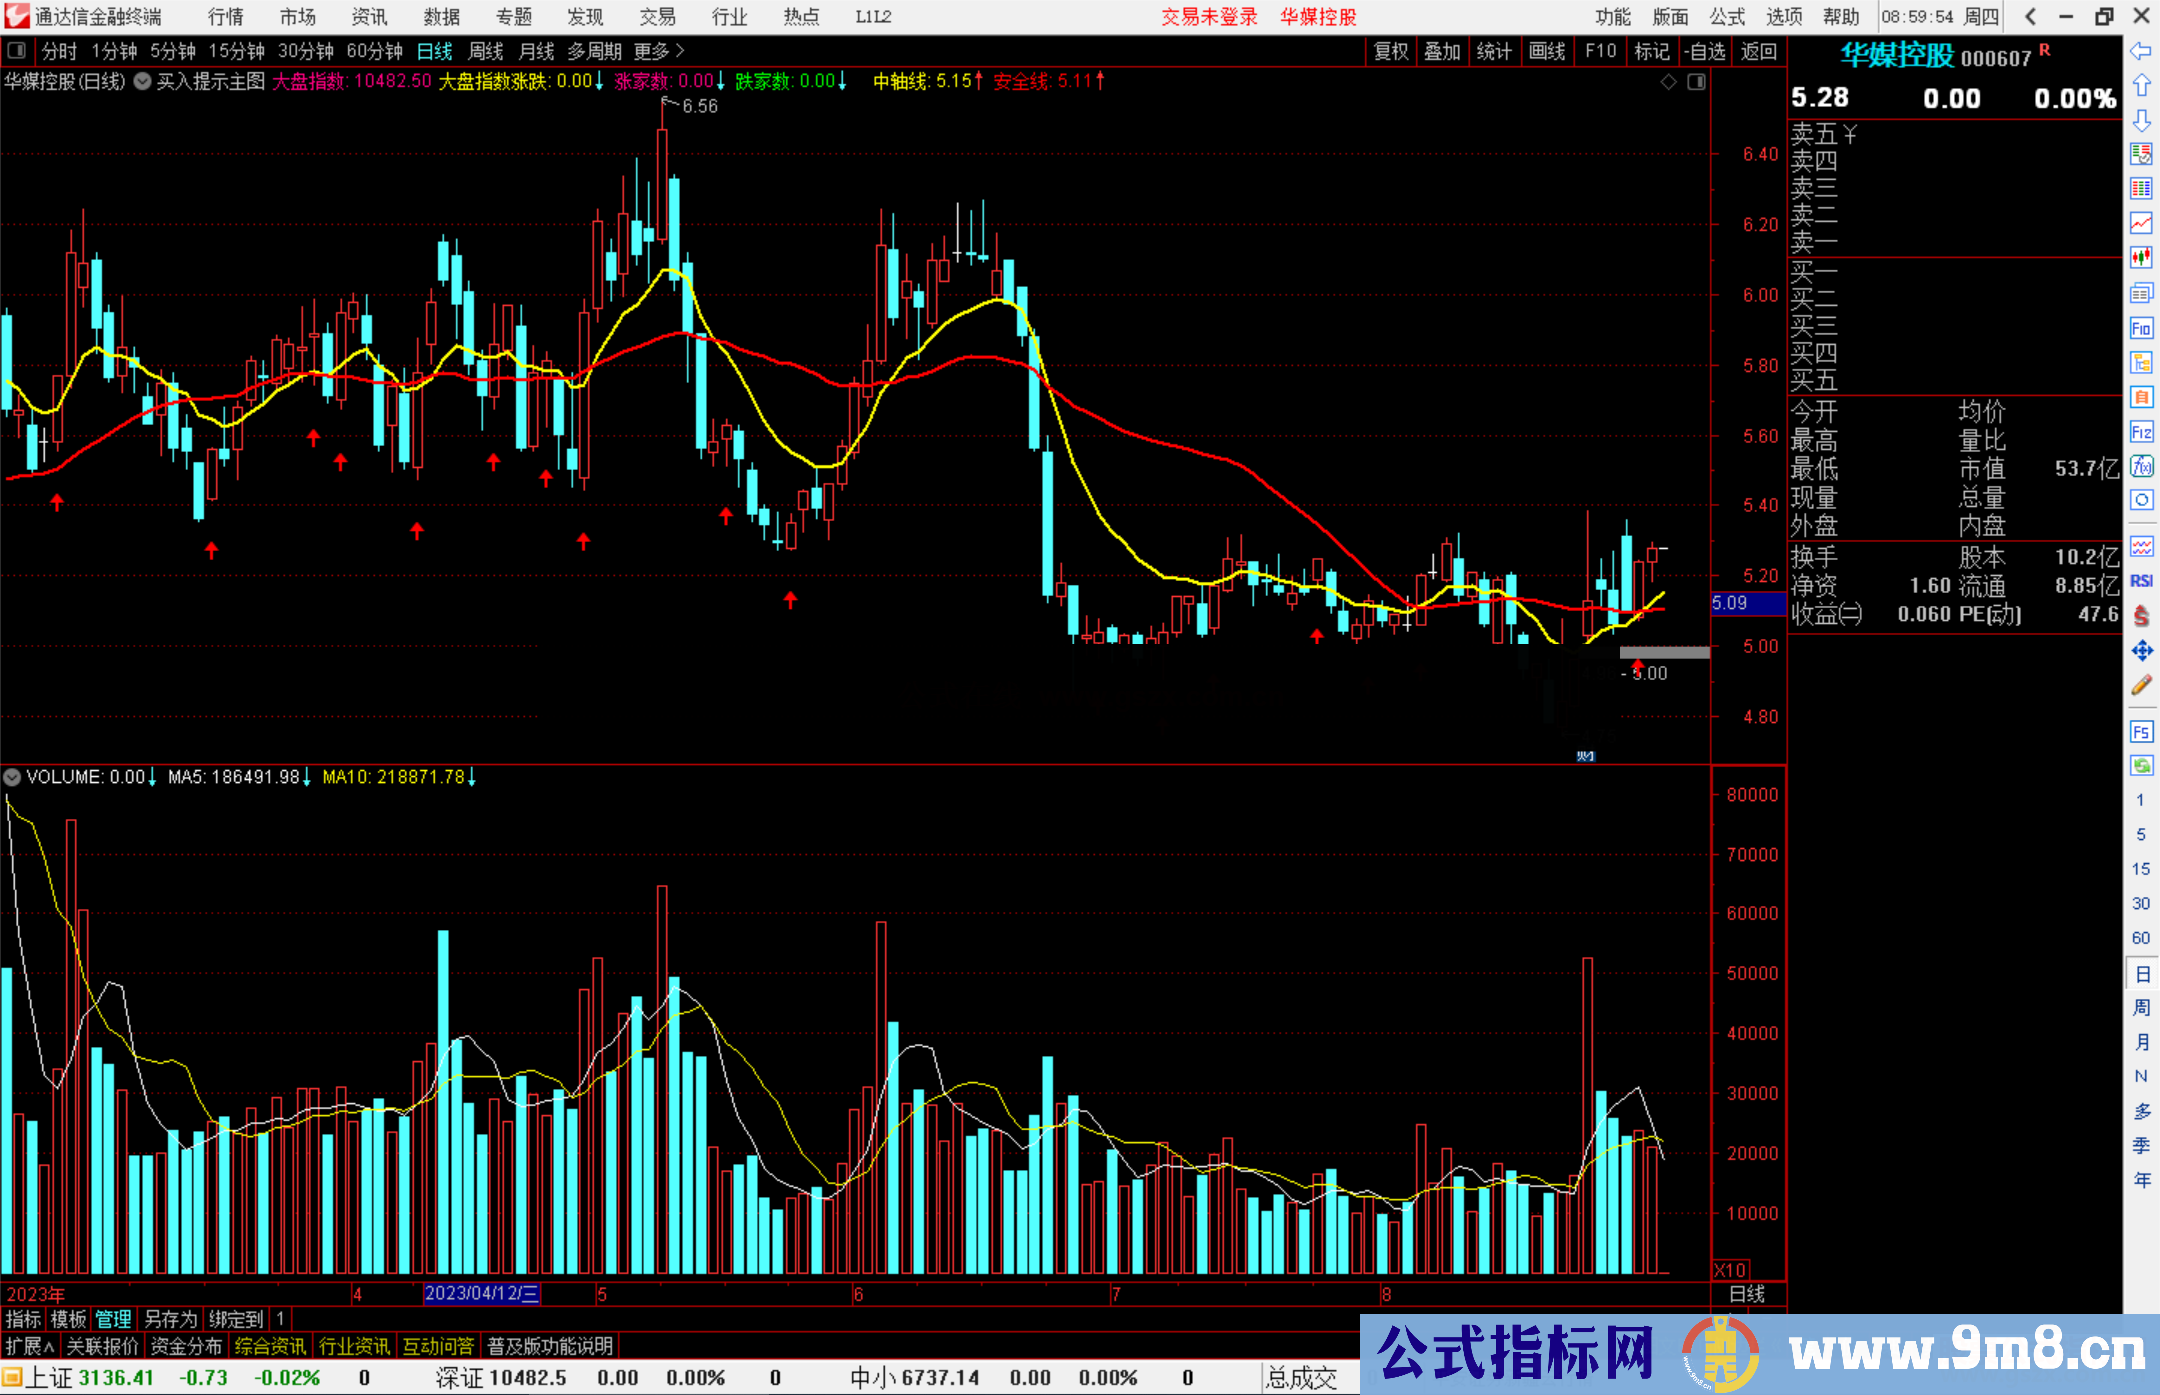Select the 30-minute period in sidebar

tap(2140, 904)
